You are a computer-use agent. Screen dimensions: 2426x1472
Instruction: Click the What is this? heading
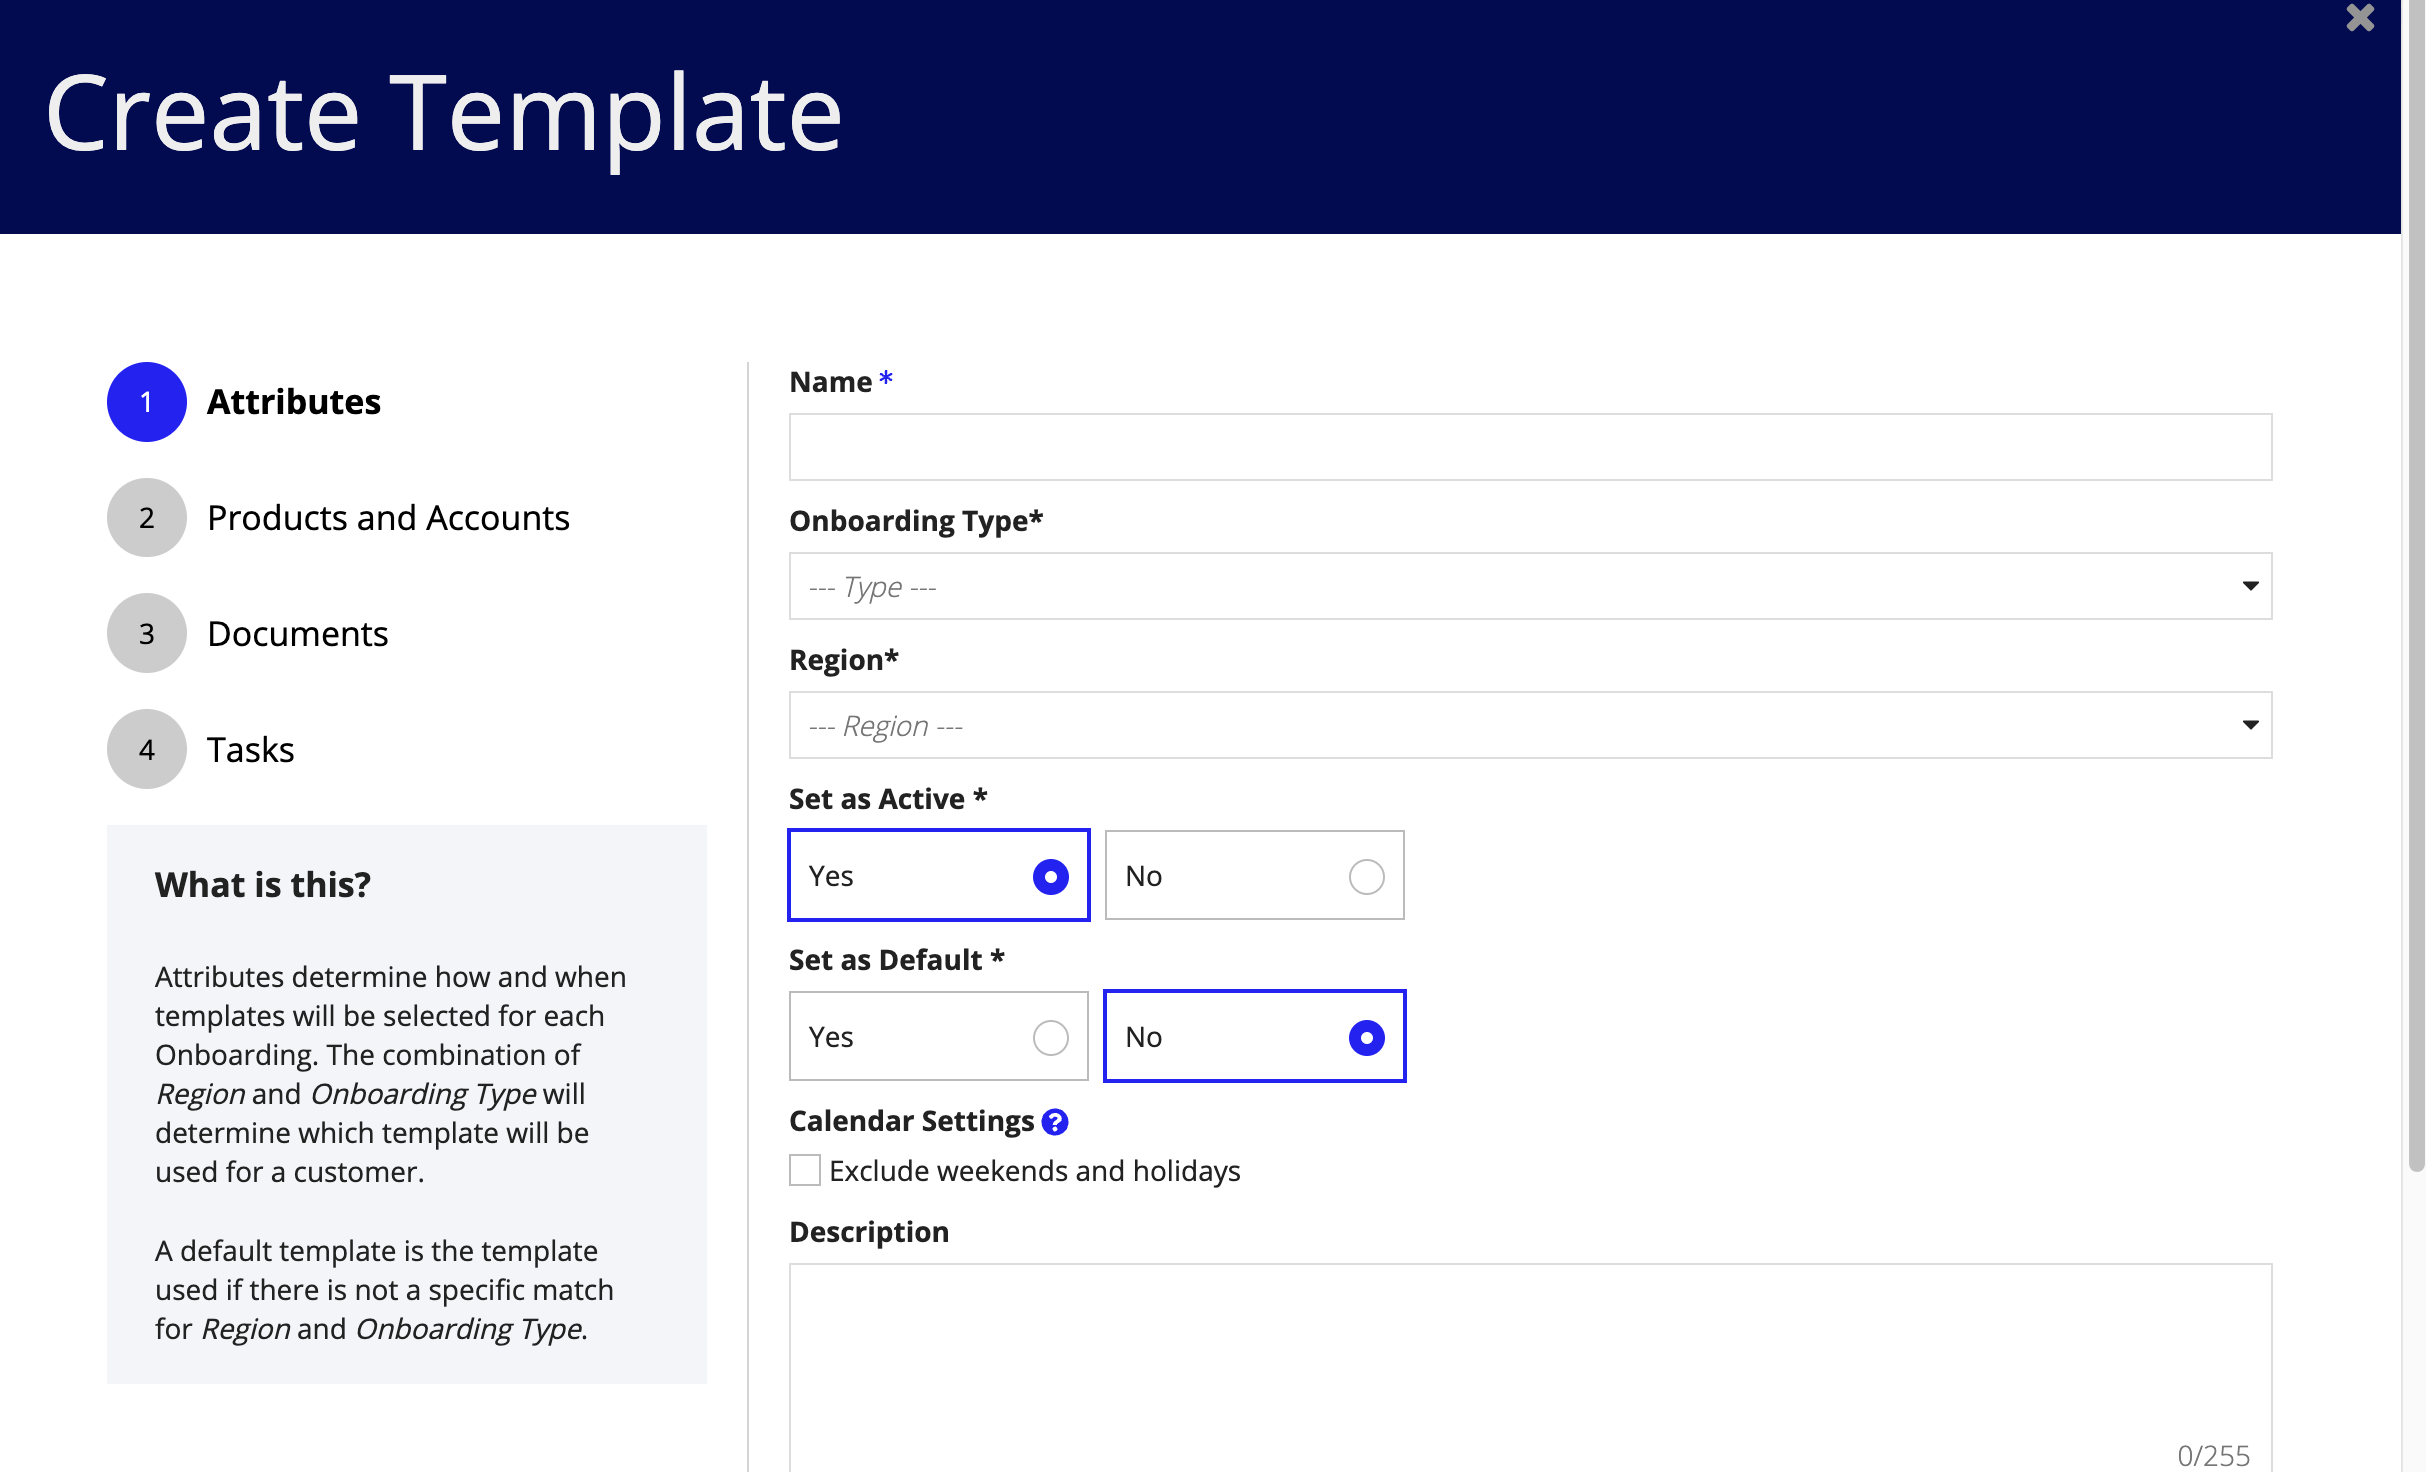click(262, 885)
